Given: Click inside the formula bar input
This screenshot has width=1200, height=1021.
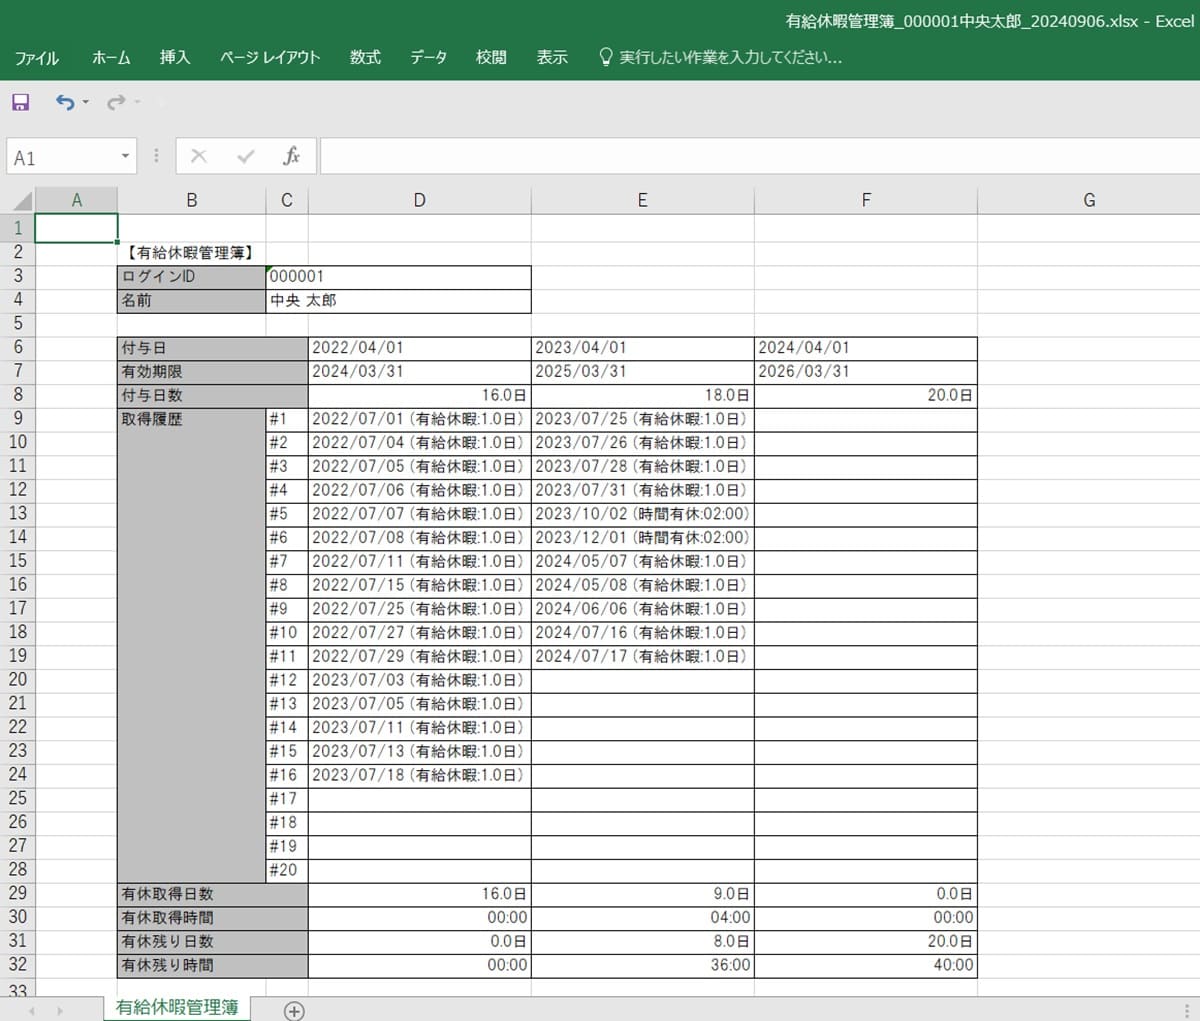Looking at the screenshot, I should (x=750, y=156).
